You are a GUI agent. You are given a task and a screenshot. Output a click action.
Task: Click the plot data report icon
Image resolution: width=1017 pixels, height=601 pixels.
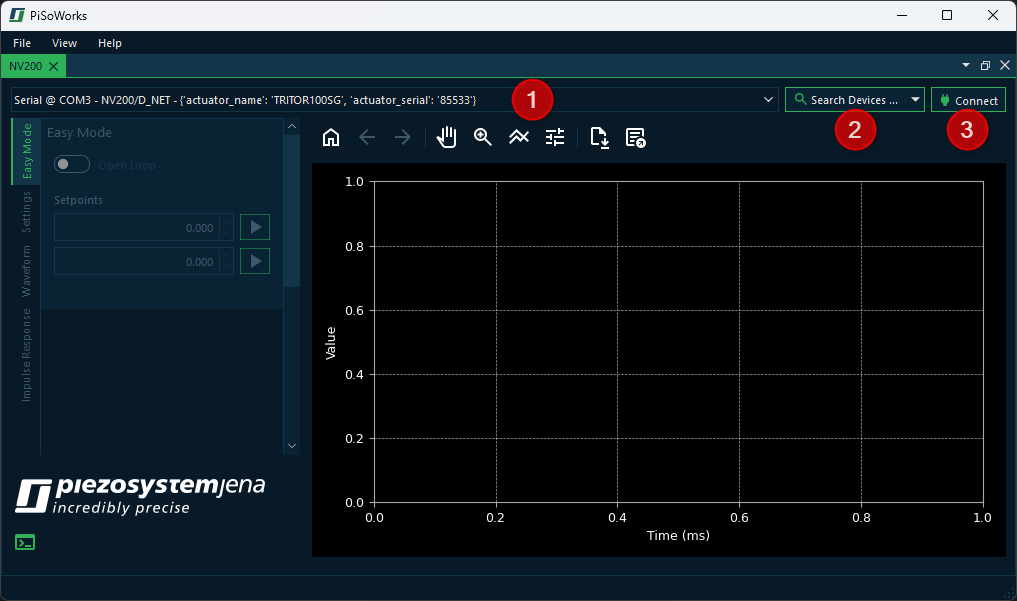click(x=635, y=138)
